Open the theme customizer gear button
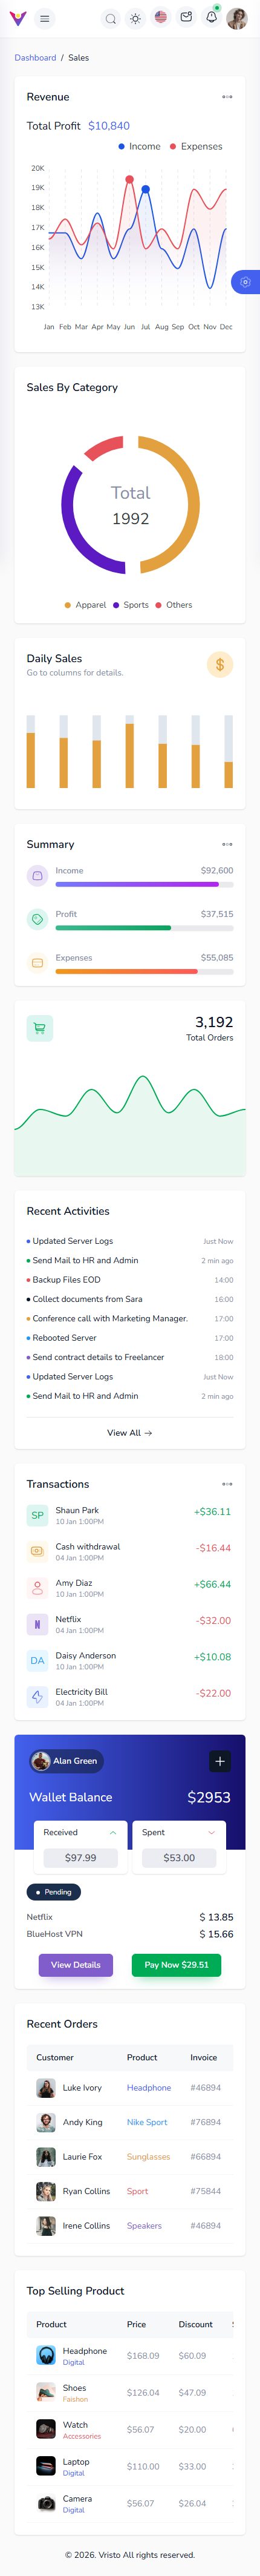Image resolution: width=260 pixels, height=2576 pixels. tap(246, 282)
